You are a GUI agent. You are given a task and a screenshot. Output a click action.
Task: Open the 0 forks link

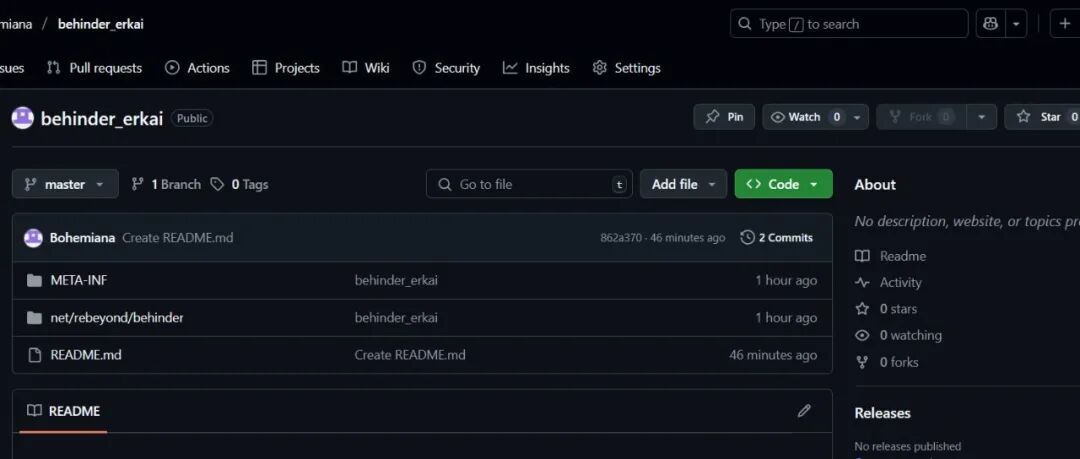tap(887, 362)
